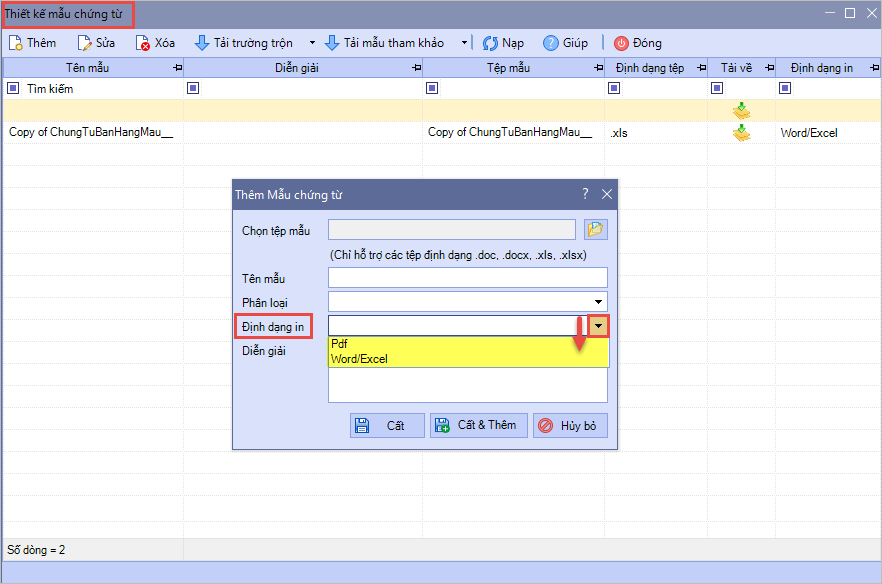The width and height of the screenshot is (882, 584).
Task: Collapse the Định dạng in dropdown arrow
Action: click(598, 326)
